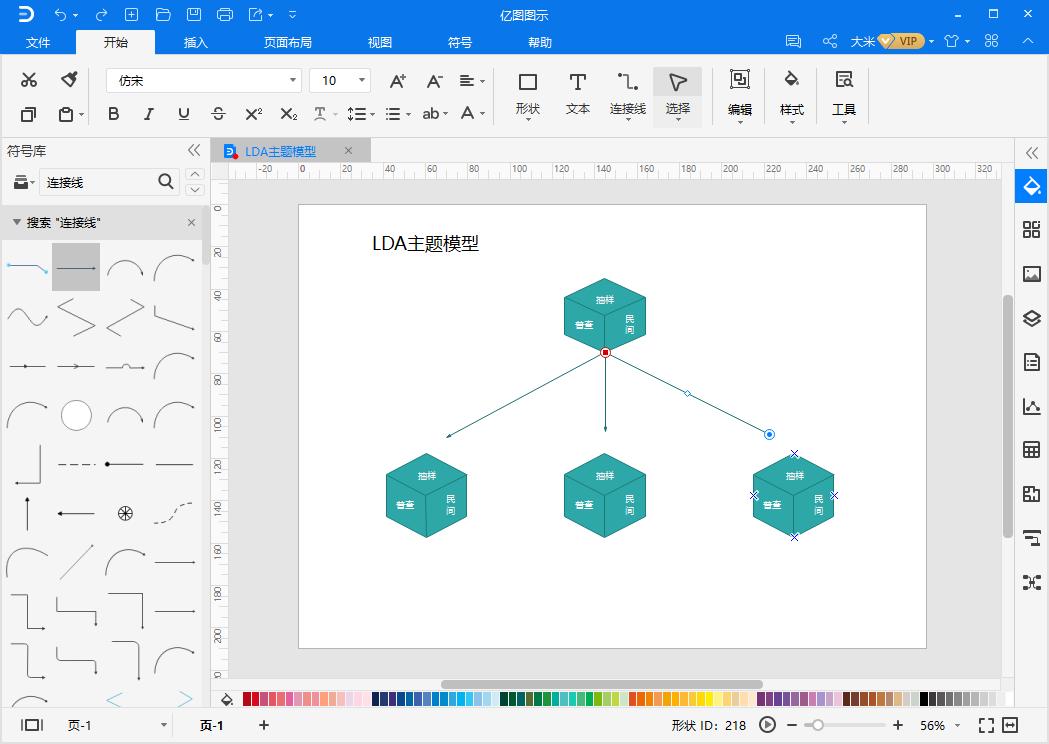Add a new page with plus button
Image resolution: width=1049 pixels, height=744 pixels.
[x=264, y=725]
